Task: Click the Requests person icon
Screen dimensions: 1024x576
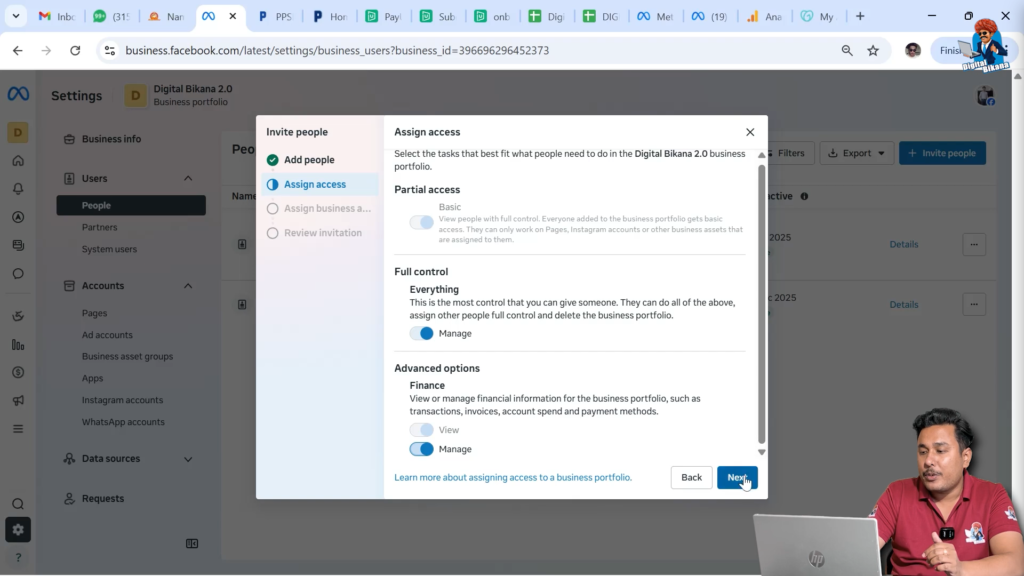Action: tap(68, 498)
